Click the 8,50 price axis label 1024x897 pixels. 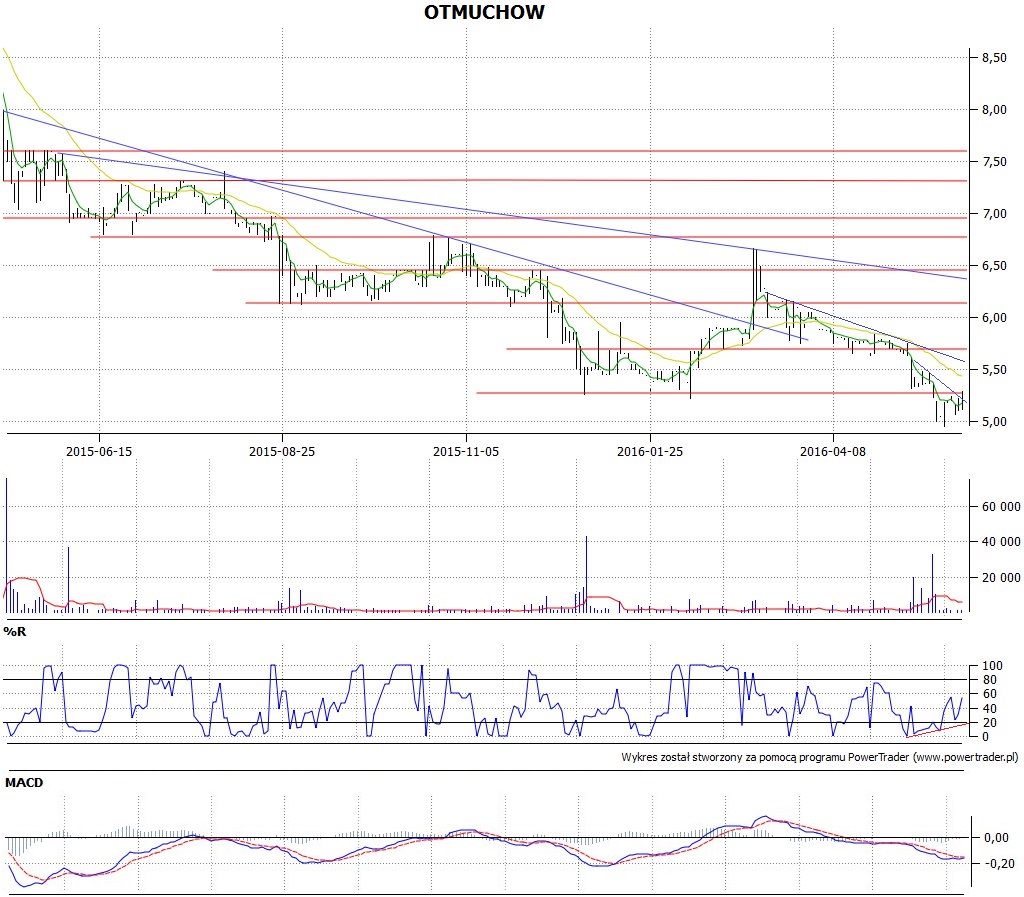(994, 57)
